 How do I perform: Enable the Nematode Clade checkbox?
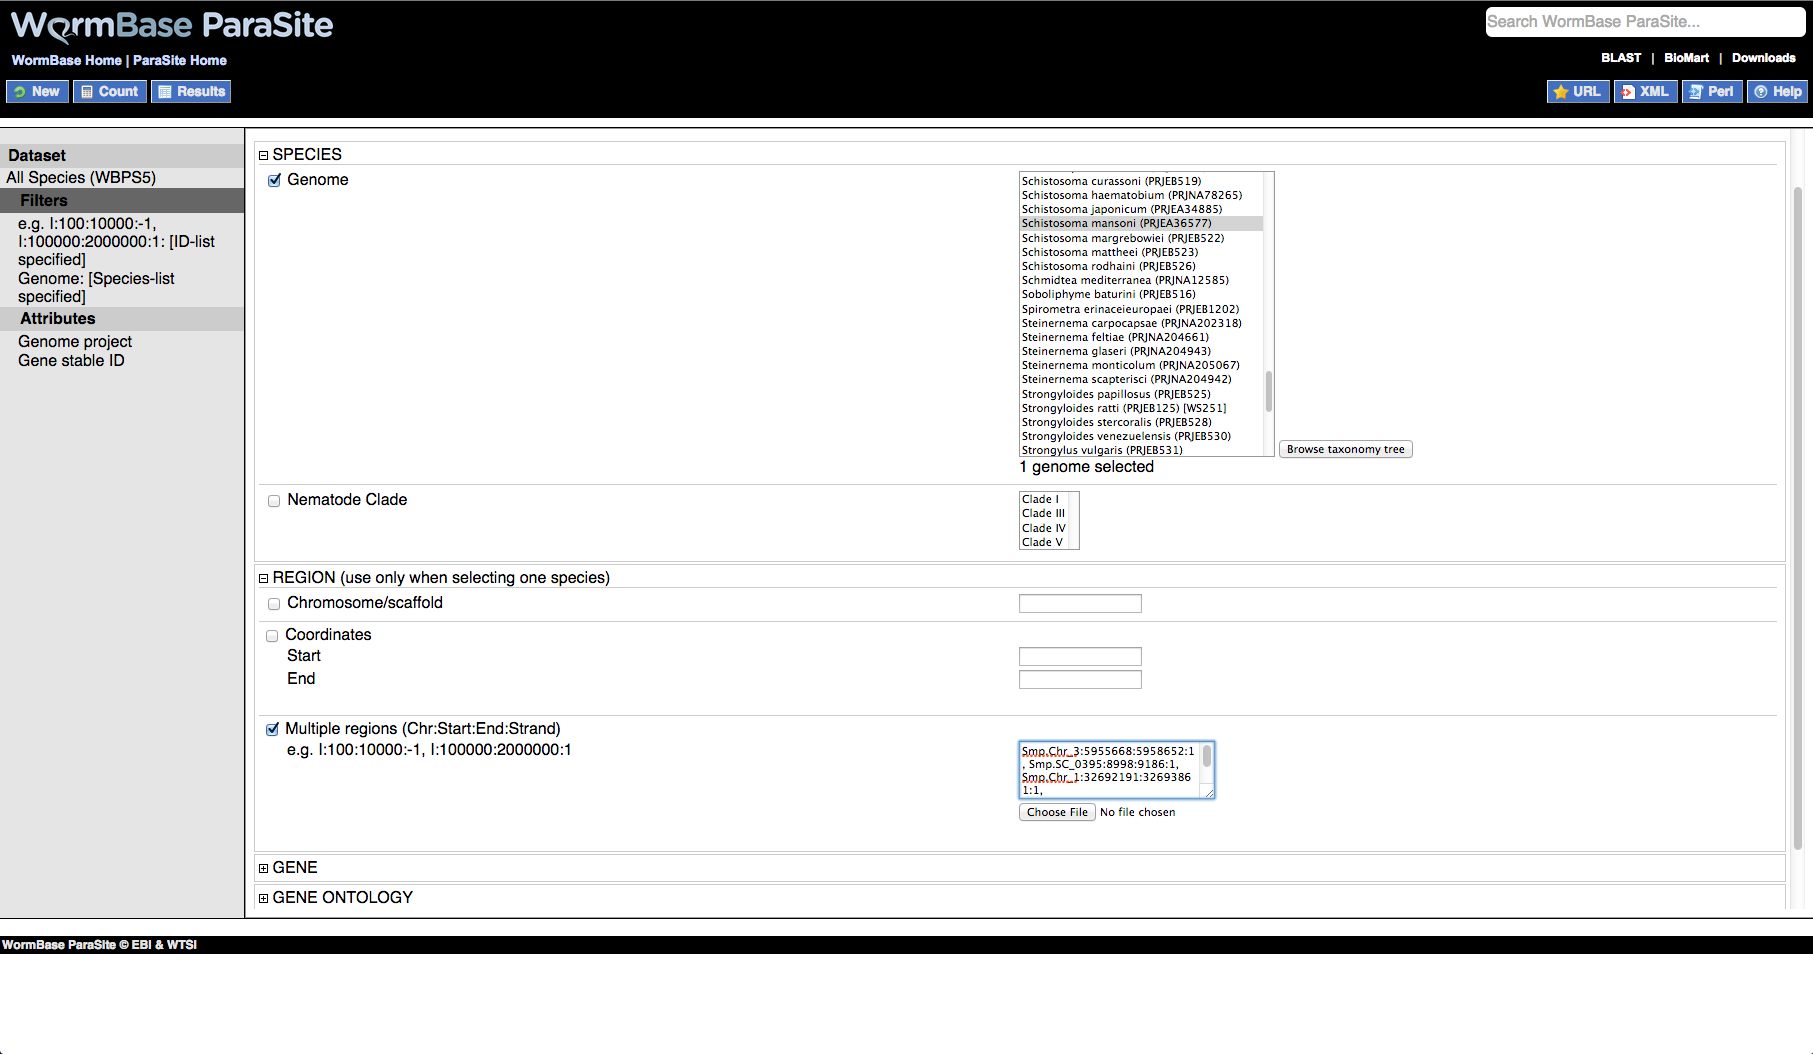pyautogui.click(x=274, y=501)
